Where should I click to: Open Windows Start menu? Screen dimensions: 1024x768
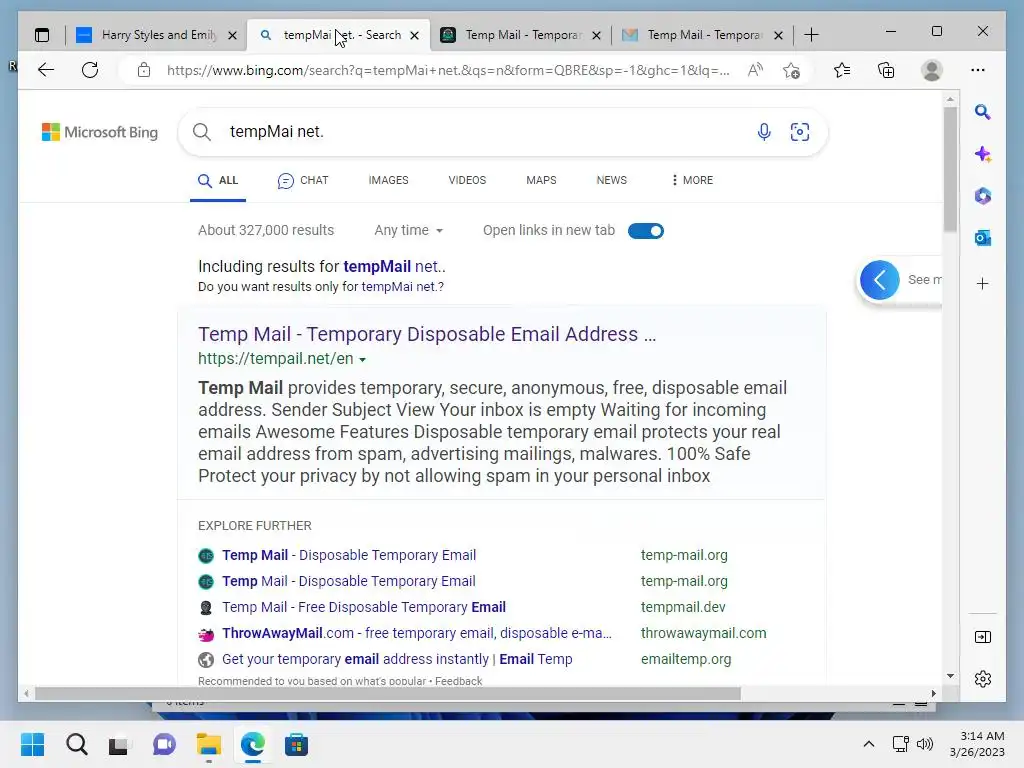click(x=32, y=744)
